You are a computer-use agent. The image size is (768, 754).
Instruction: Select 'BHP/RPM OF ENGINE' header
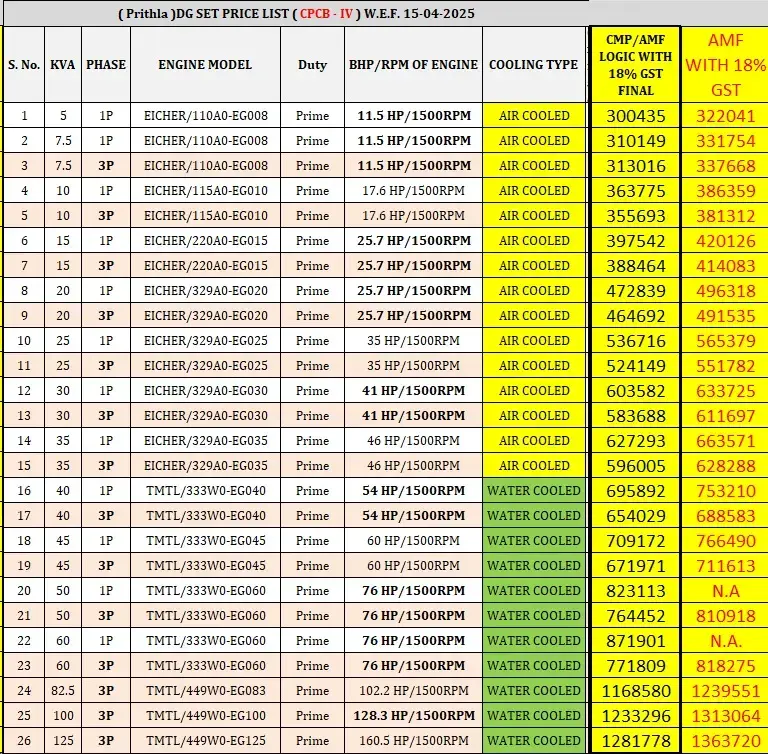413,65
